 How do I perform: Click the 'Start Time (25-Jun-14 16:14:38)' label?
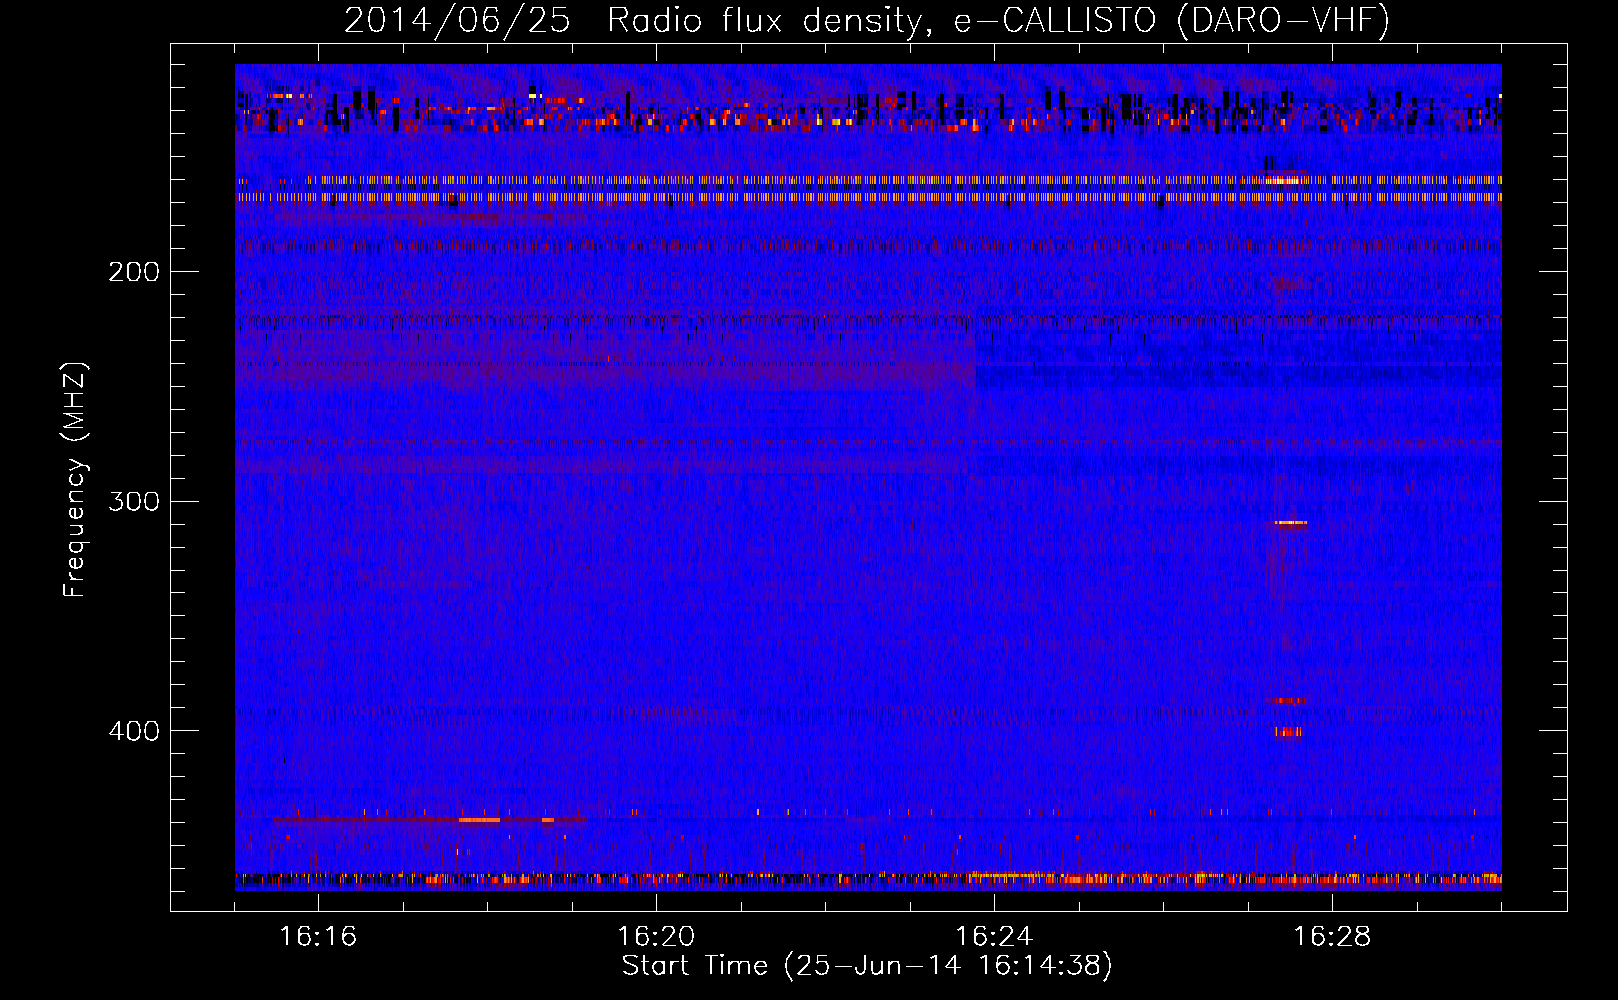tap(867, 966)
